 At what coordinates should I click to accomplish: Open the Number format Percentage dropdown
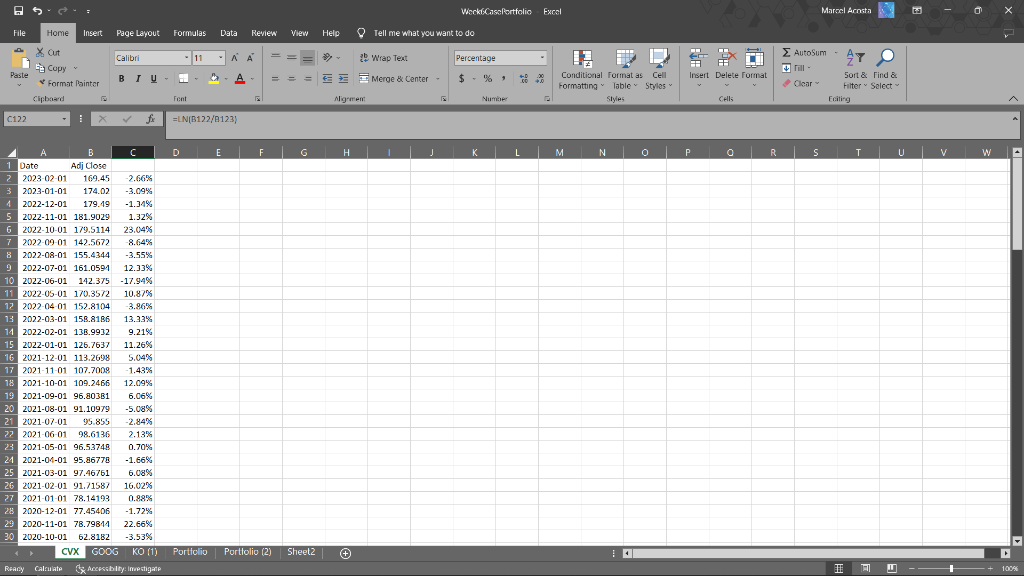click(x=542, y=58)
